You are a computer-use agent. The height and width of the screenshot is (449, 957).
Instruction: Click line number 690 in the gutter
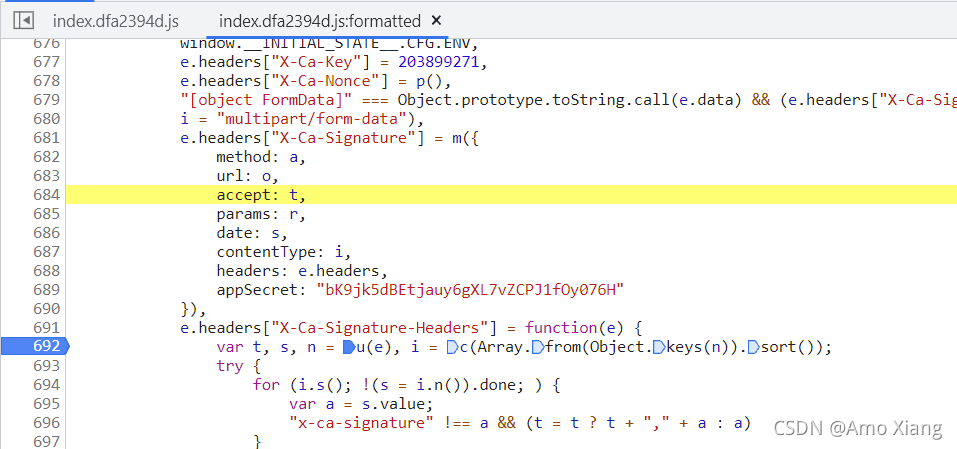pos(47,308)
